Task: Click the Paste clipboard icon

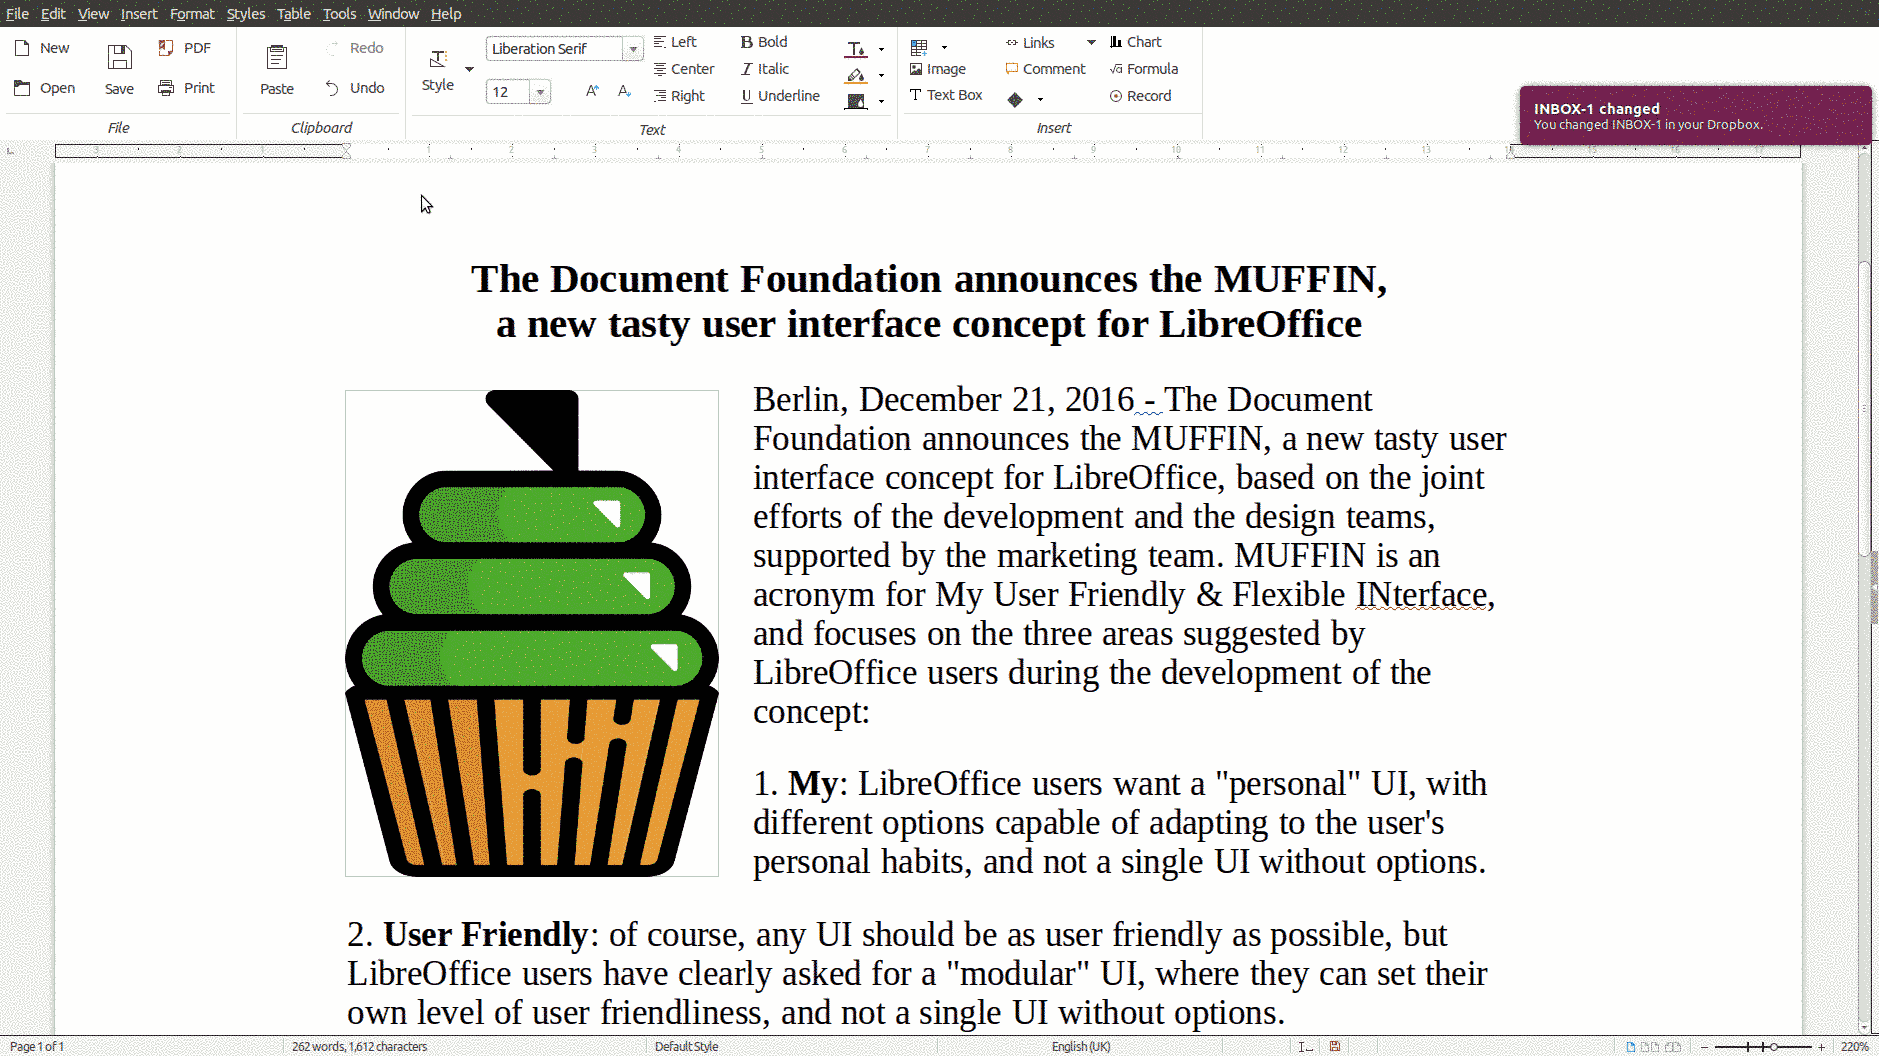Action: point(276,58)
